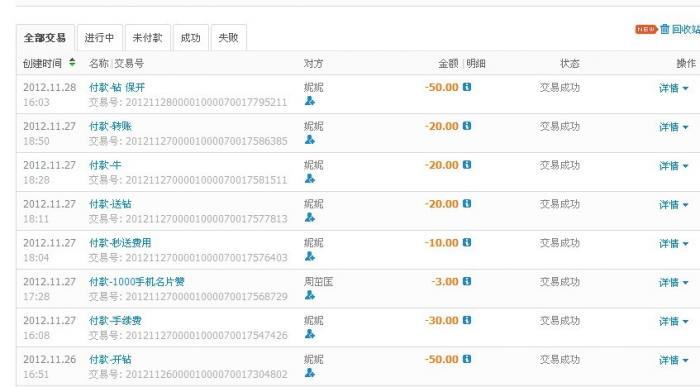Screen dimensions: 700x387
Task: Switch to the 成功 tab
Action: click(x=191, y=38)
